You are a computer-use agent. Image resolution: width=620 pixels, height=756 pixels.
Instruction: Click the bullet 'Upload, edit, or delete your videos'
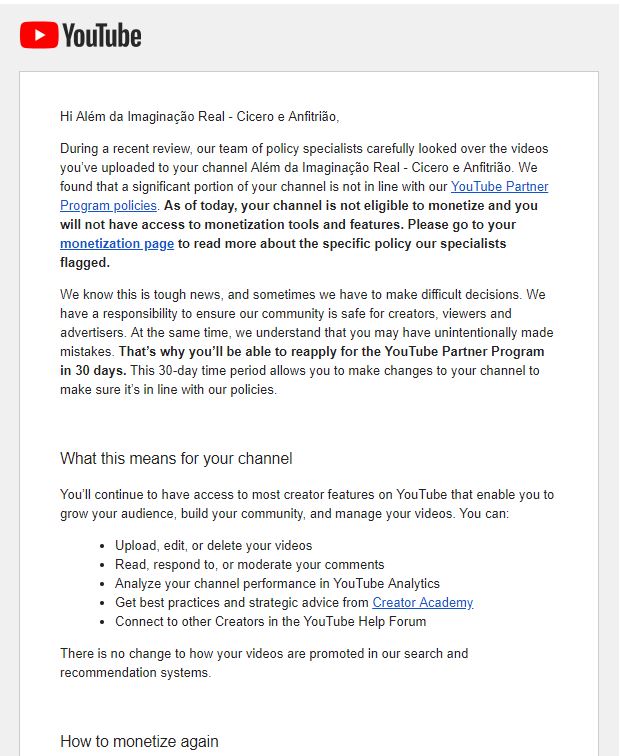213,545
